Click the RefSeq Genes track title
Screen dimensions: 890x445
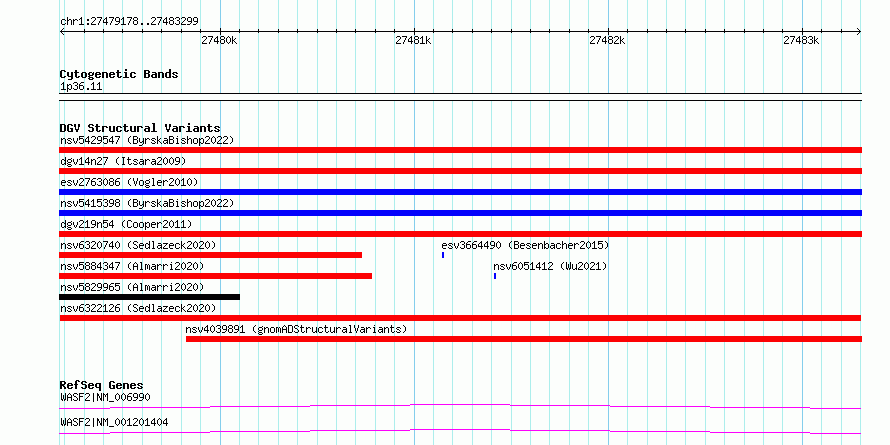point(102,385)
